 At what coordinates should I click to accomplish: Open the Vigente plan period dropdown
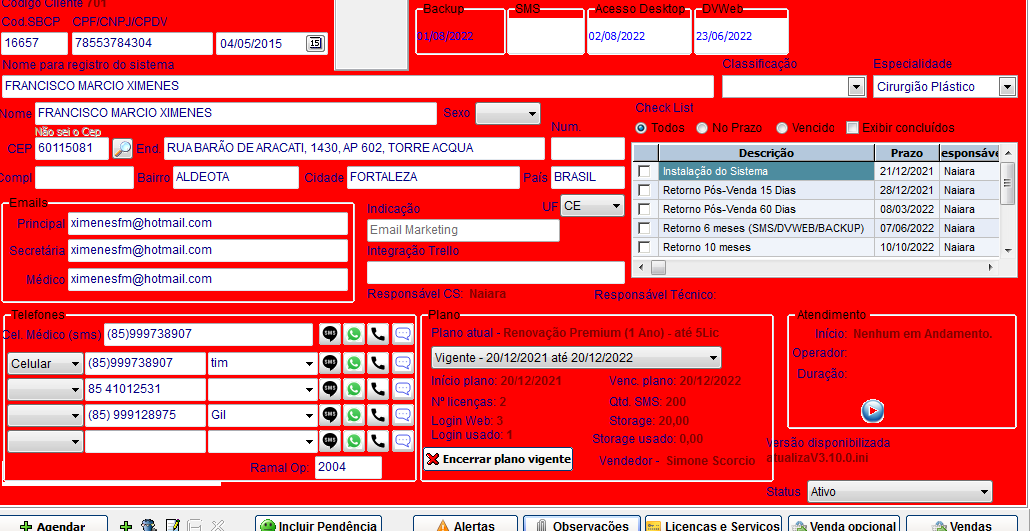tap(713, 358)
